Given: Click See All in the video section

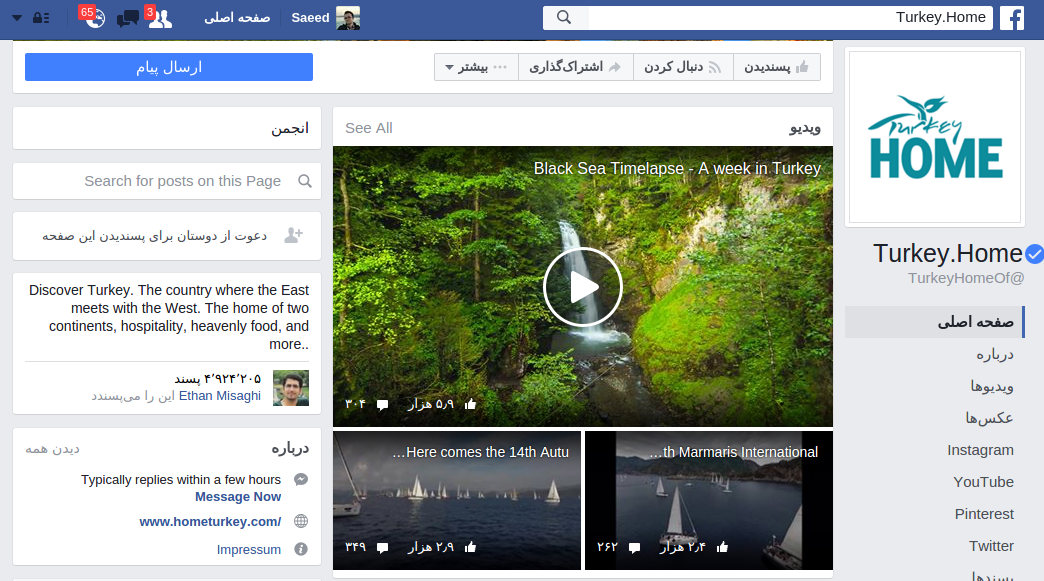Looking at the screenshot, I should tap(369, 128).
